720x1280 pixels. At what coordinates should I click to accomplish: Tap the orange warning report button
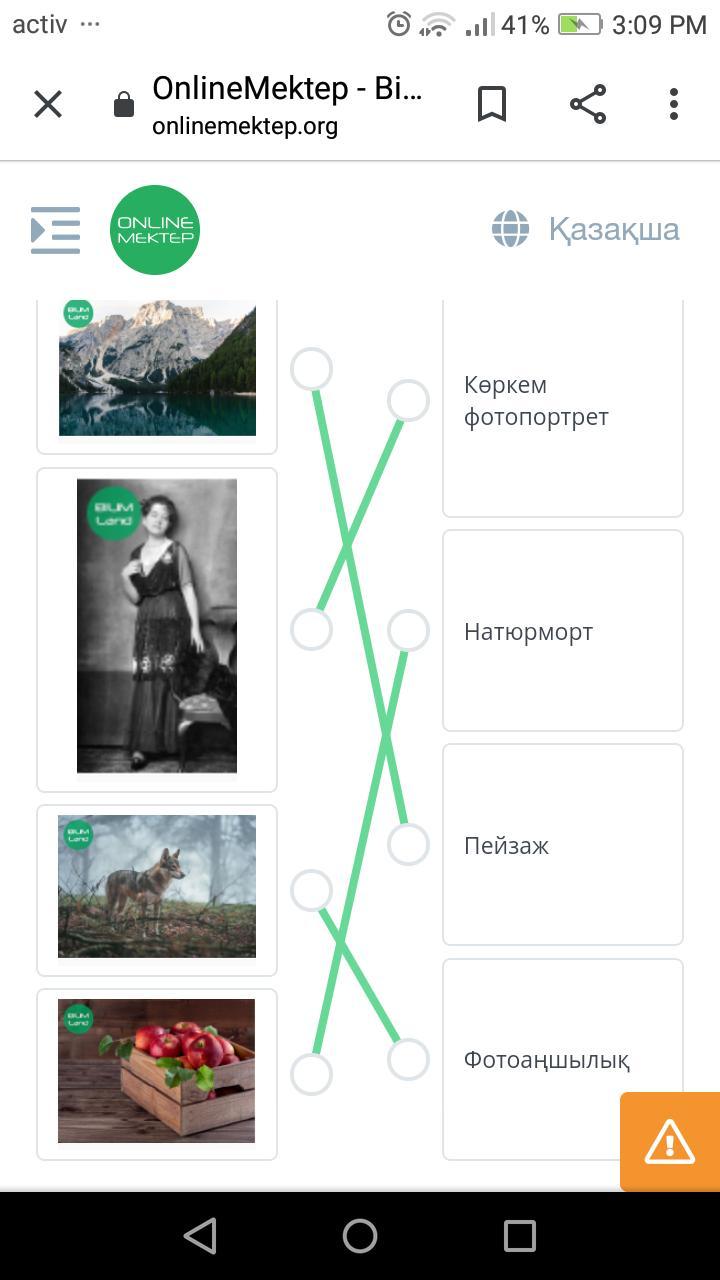(670, 1142)
